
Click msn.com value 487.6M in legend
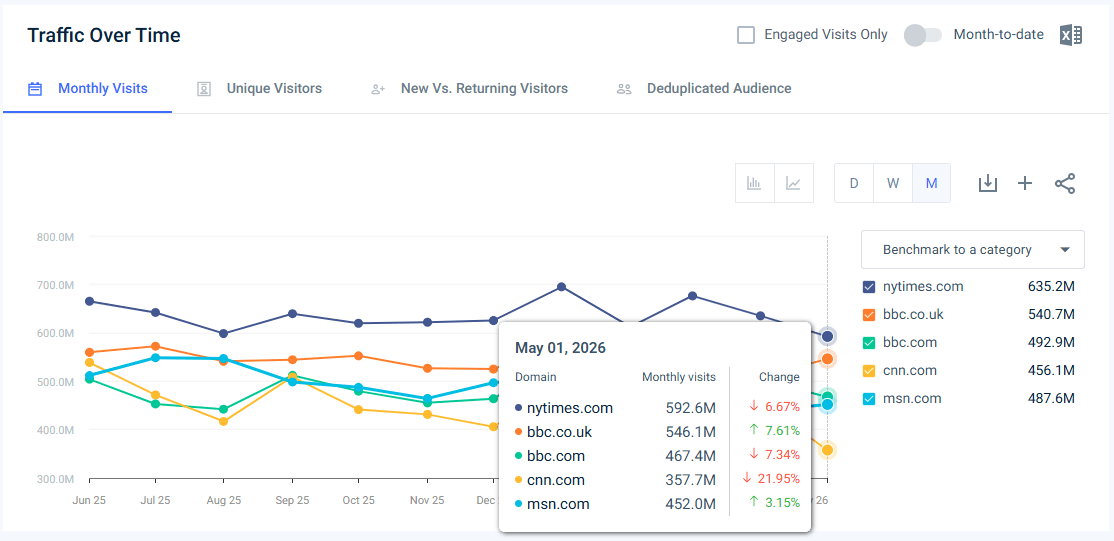click(x=1051, y=399)
